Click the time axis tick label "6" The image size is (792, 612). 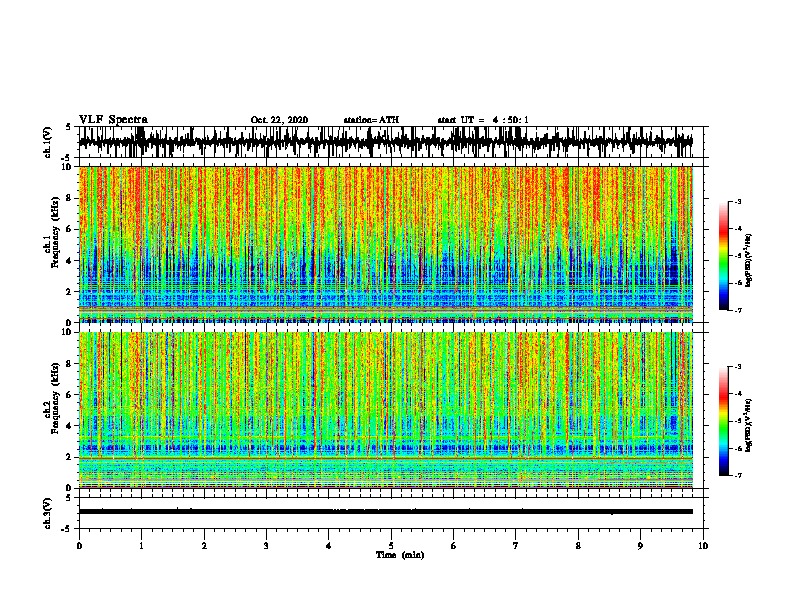click(x=454, y=546)
